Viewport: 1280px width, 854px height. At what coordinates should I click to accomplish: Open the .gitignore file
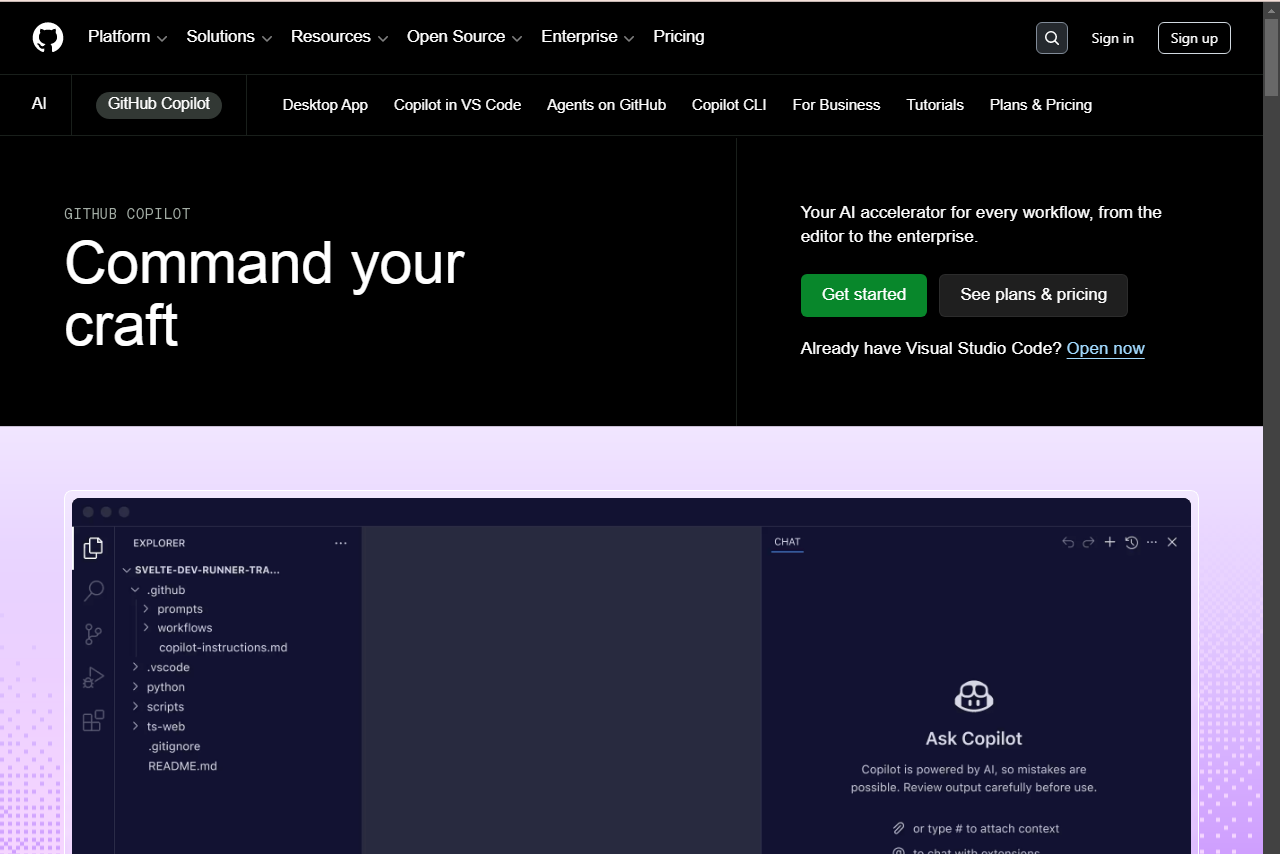174,746
